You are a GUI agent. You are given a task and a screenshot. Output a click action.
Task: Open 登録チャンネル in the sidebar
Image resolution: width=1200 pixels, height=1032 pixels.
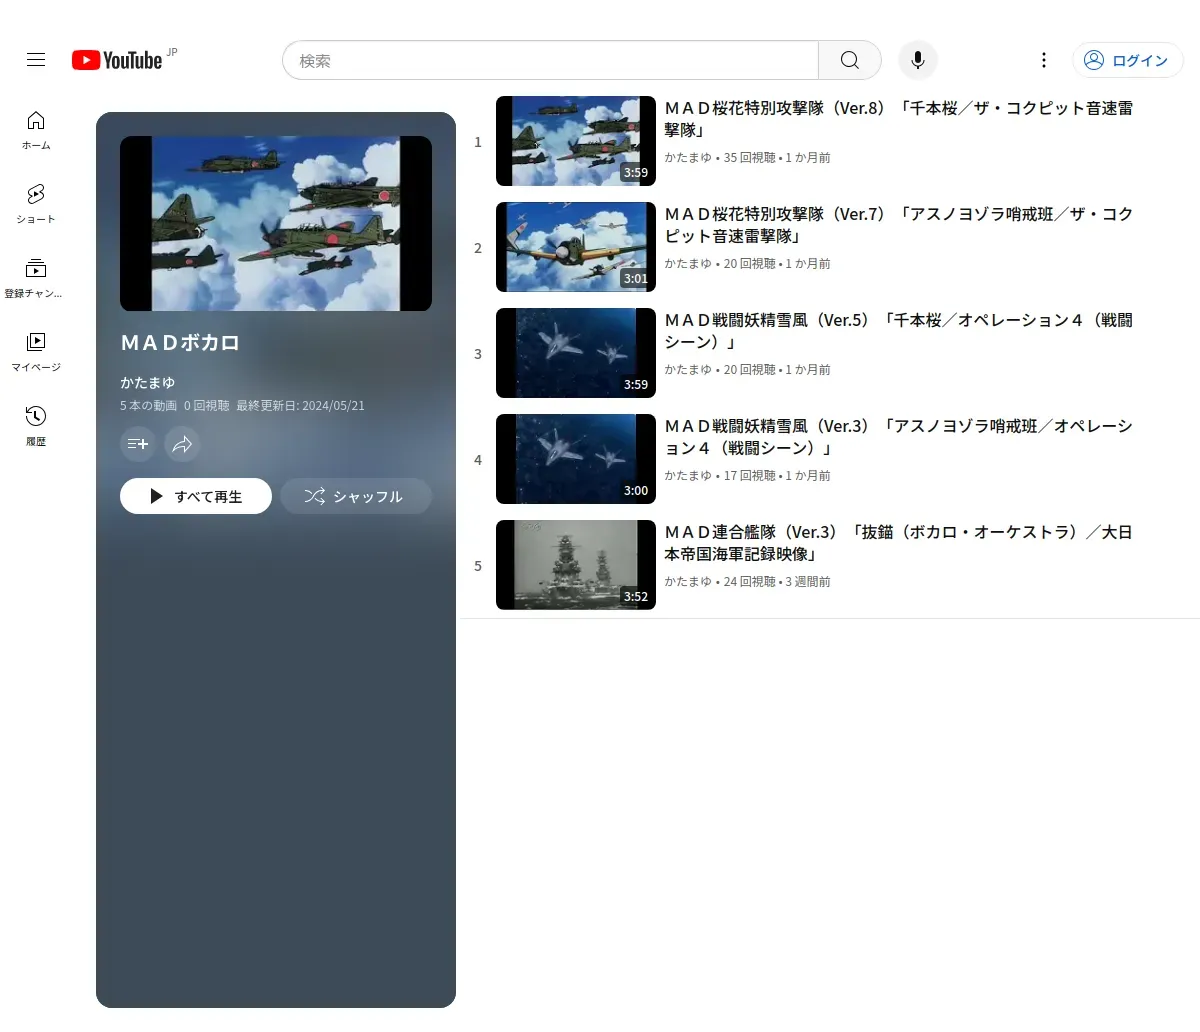point(36,278)
